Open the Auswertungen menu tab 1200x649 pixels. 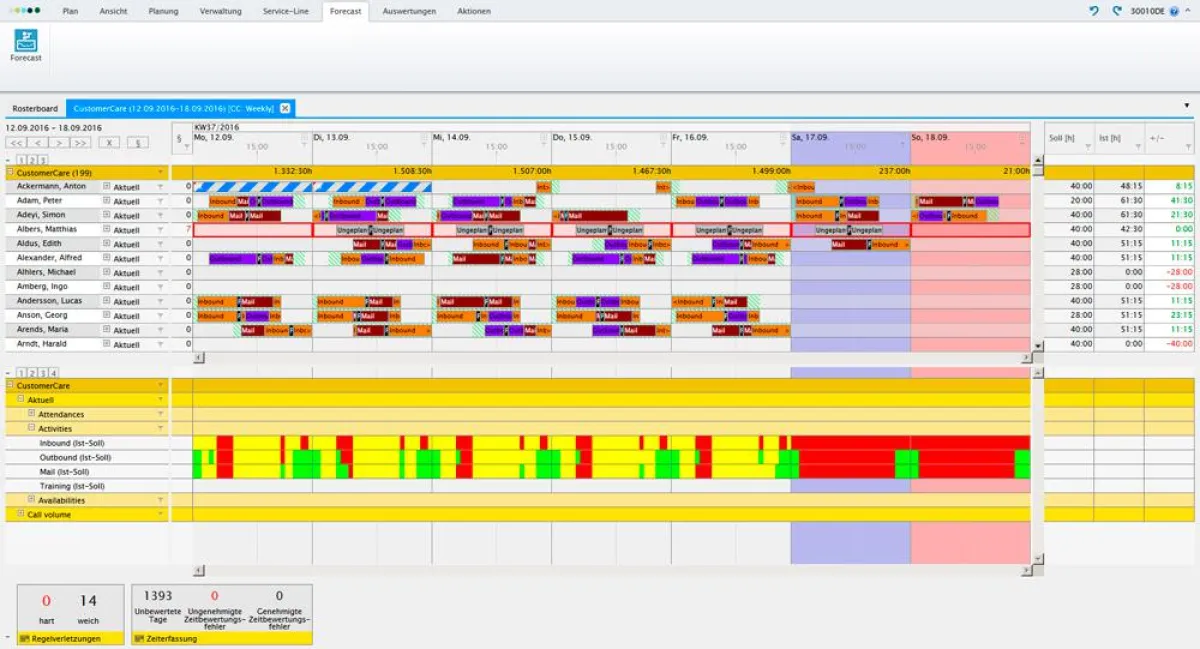pos(408,11)
